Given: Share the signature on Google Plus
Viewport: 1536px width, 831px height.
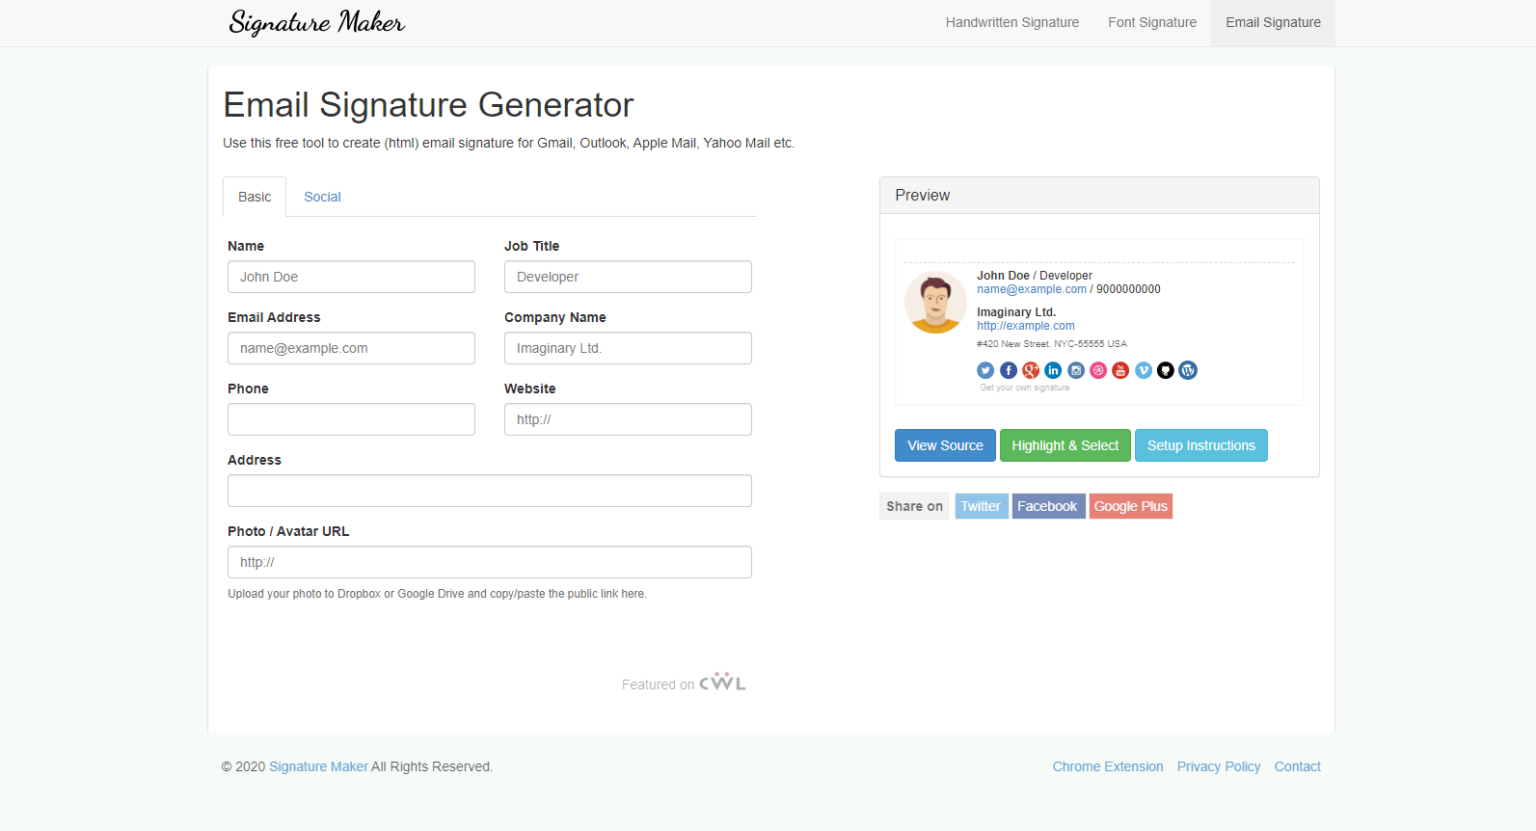Looking at the screenshot, I should pos(1131,506).
